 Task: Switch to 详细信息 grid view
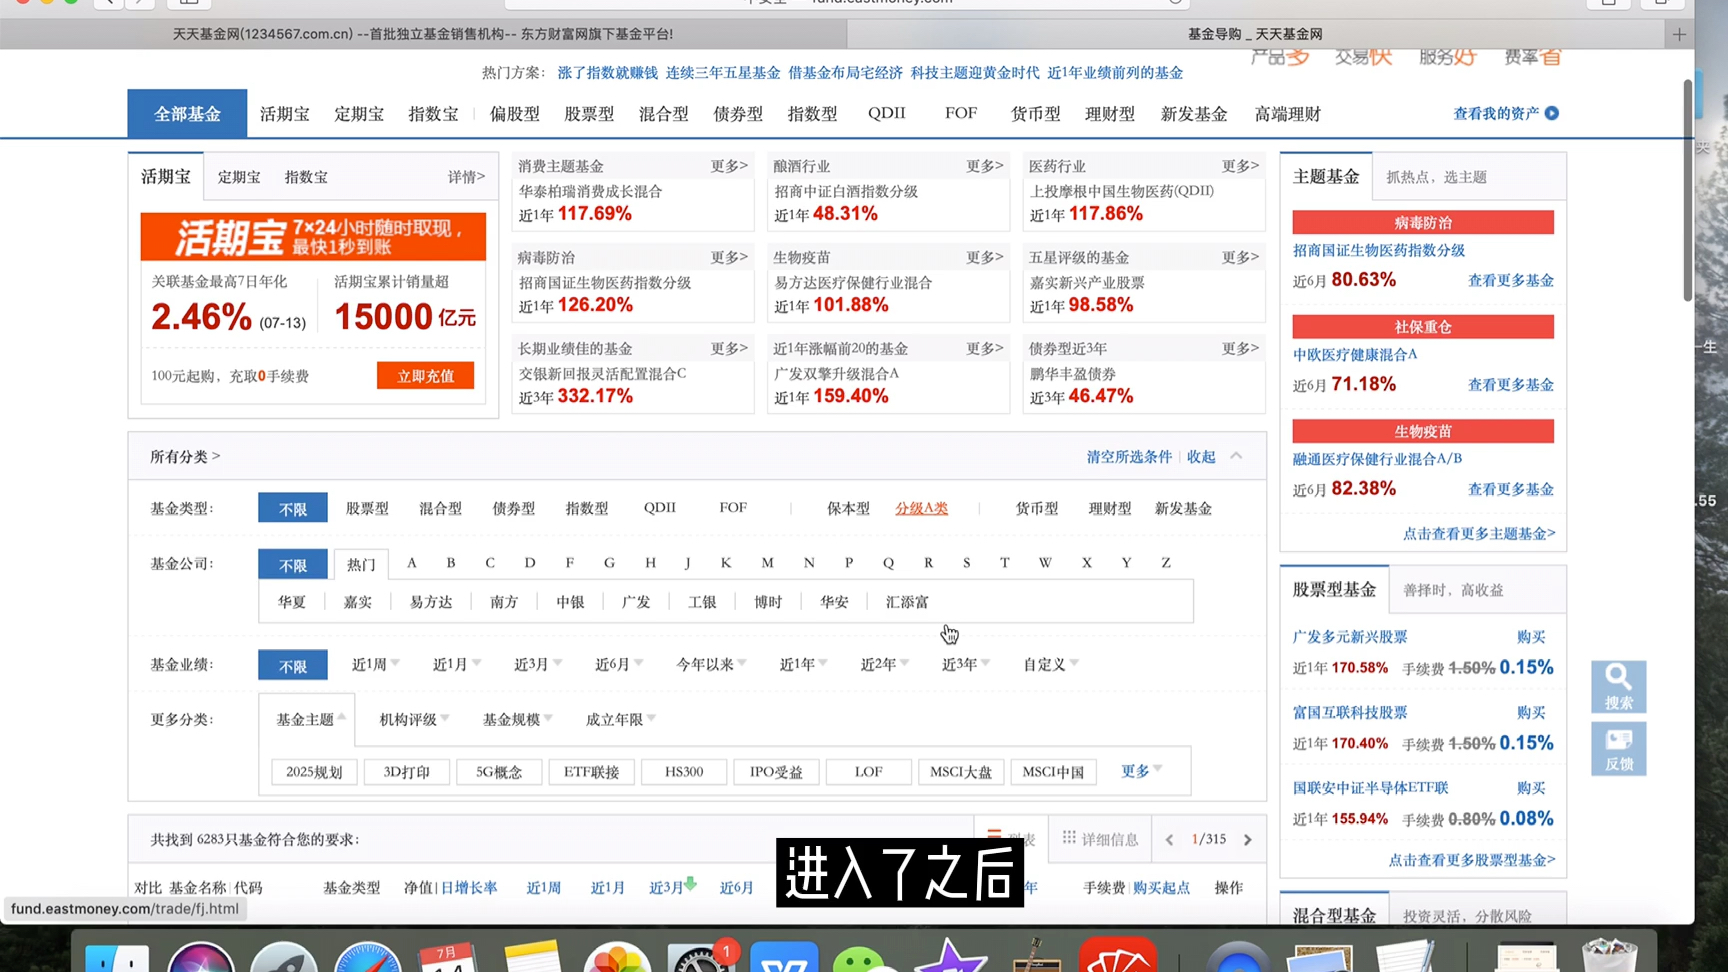pyautogui.click(x=1100, y=839)
